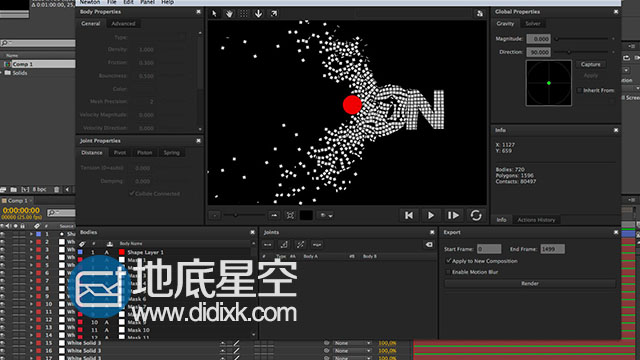640x360 pixels.
Task: Choose the dotted grid tool
Action: 244,14
